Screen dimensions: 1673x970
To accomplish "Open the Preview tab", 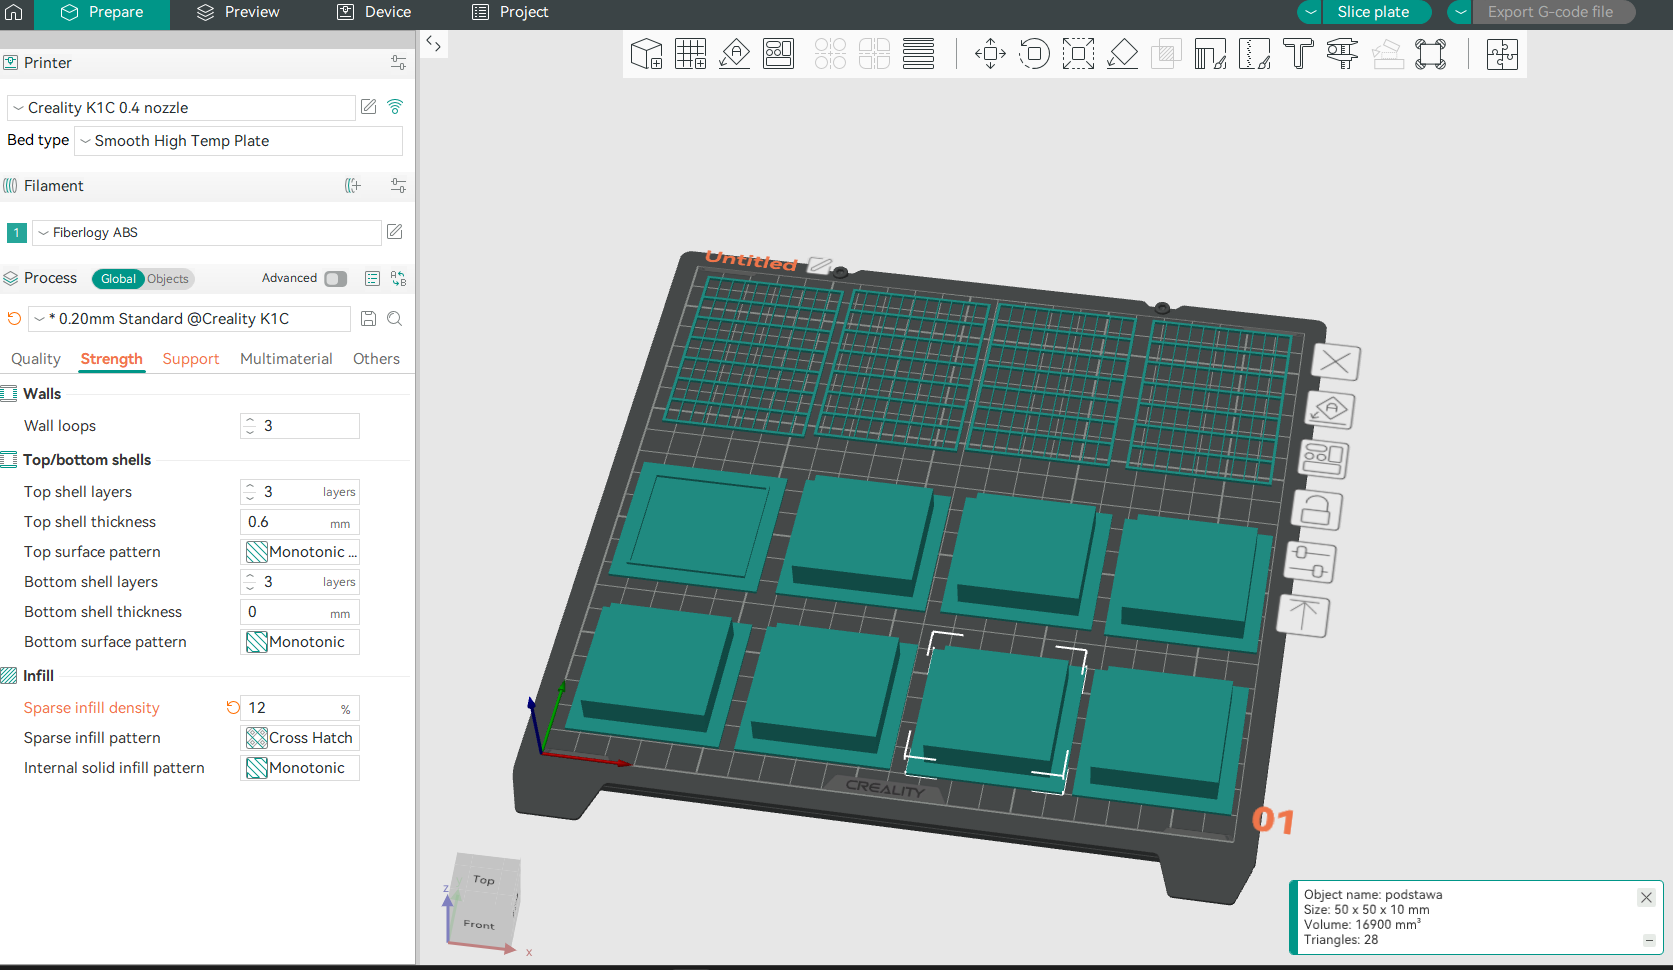I will click(x=238, y=12).
